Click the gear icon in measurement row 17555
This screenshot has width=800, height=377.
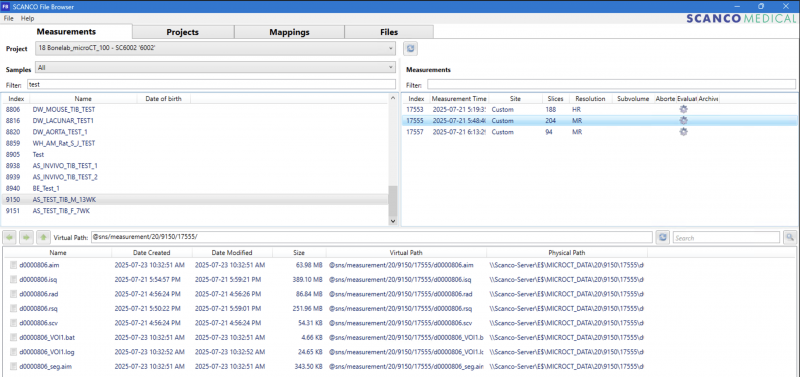coord(683,121)
